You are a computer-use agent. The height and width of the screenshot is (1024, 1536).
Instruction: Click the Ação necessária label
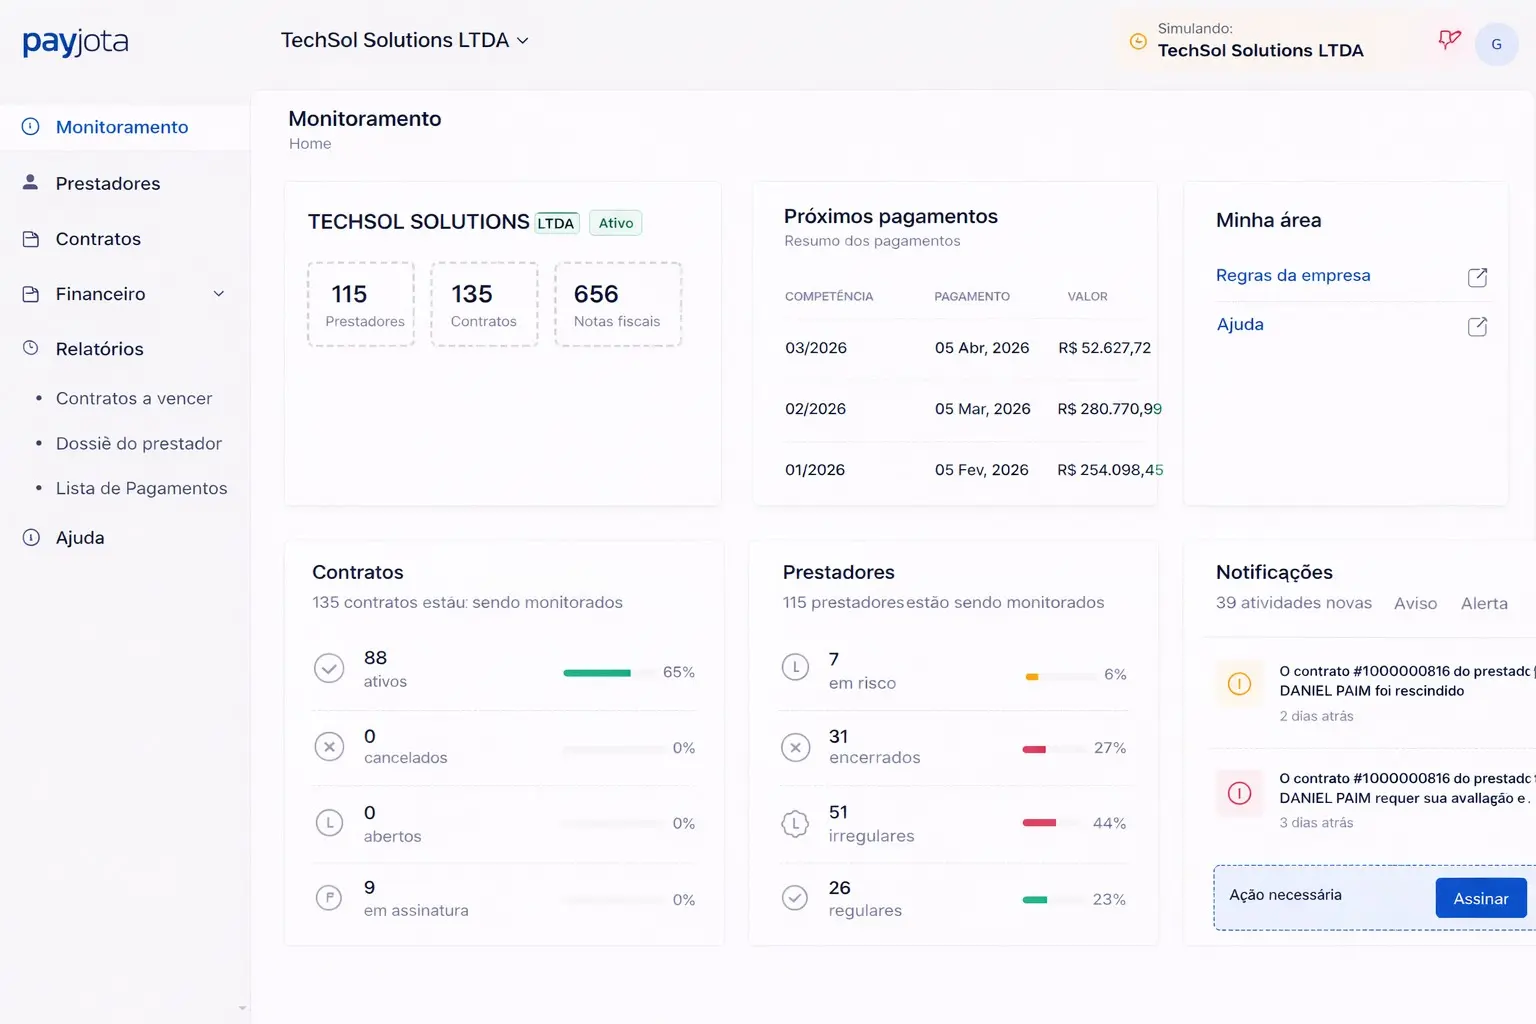[x=1285, y=895]
